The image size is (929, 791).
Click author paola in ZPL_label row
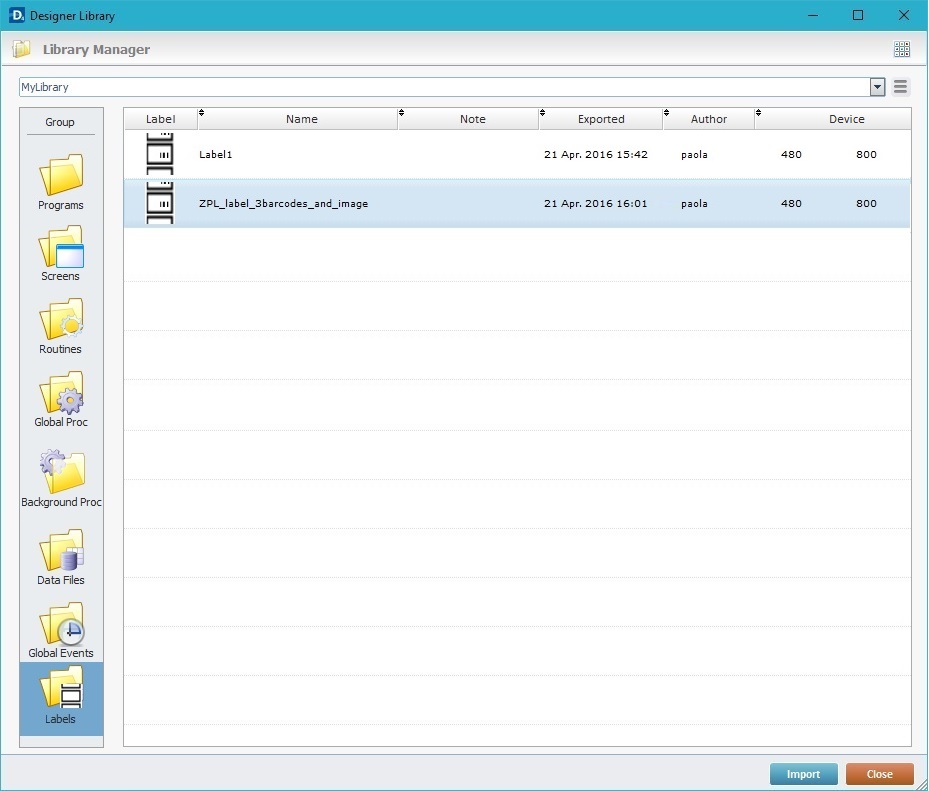(x=694, y=204)
